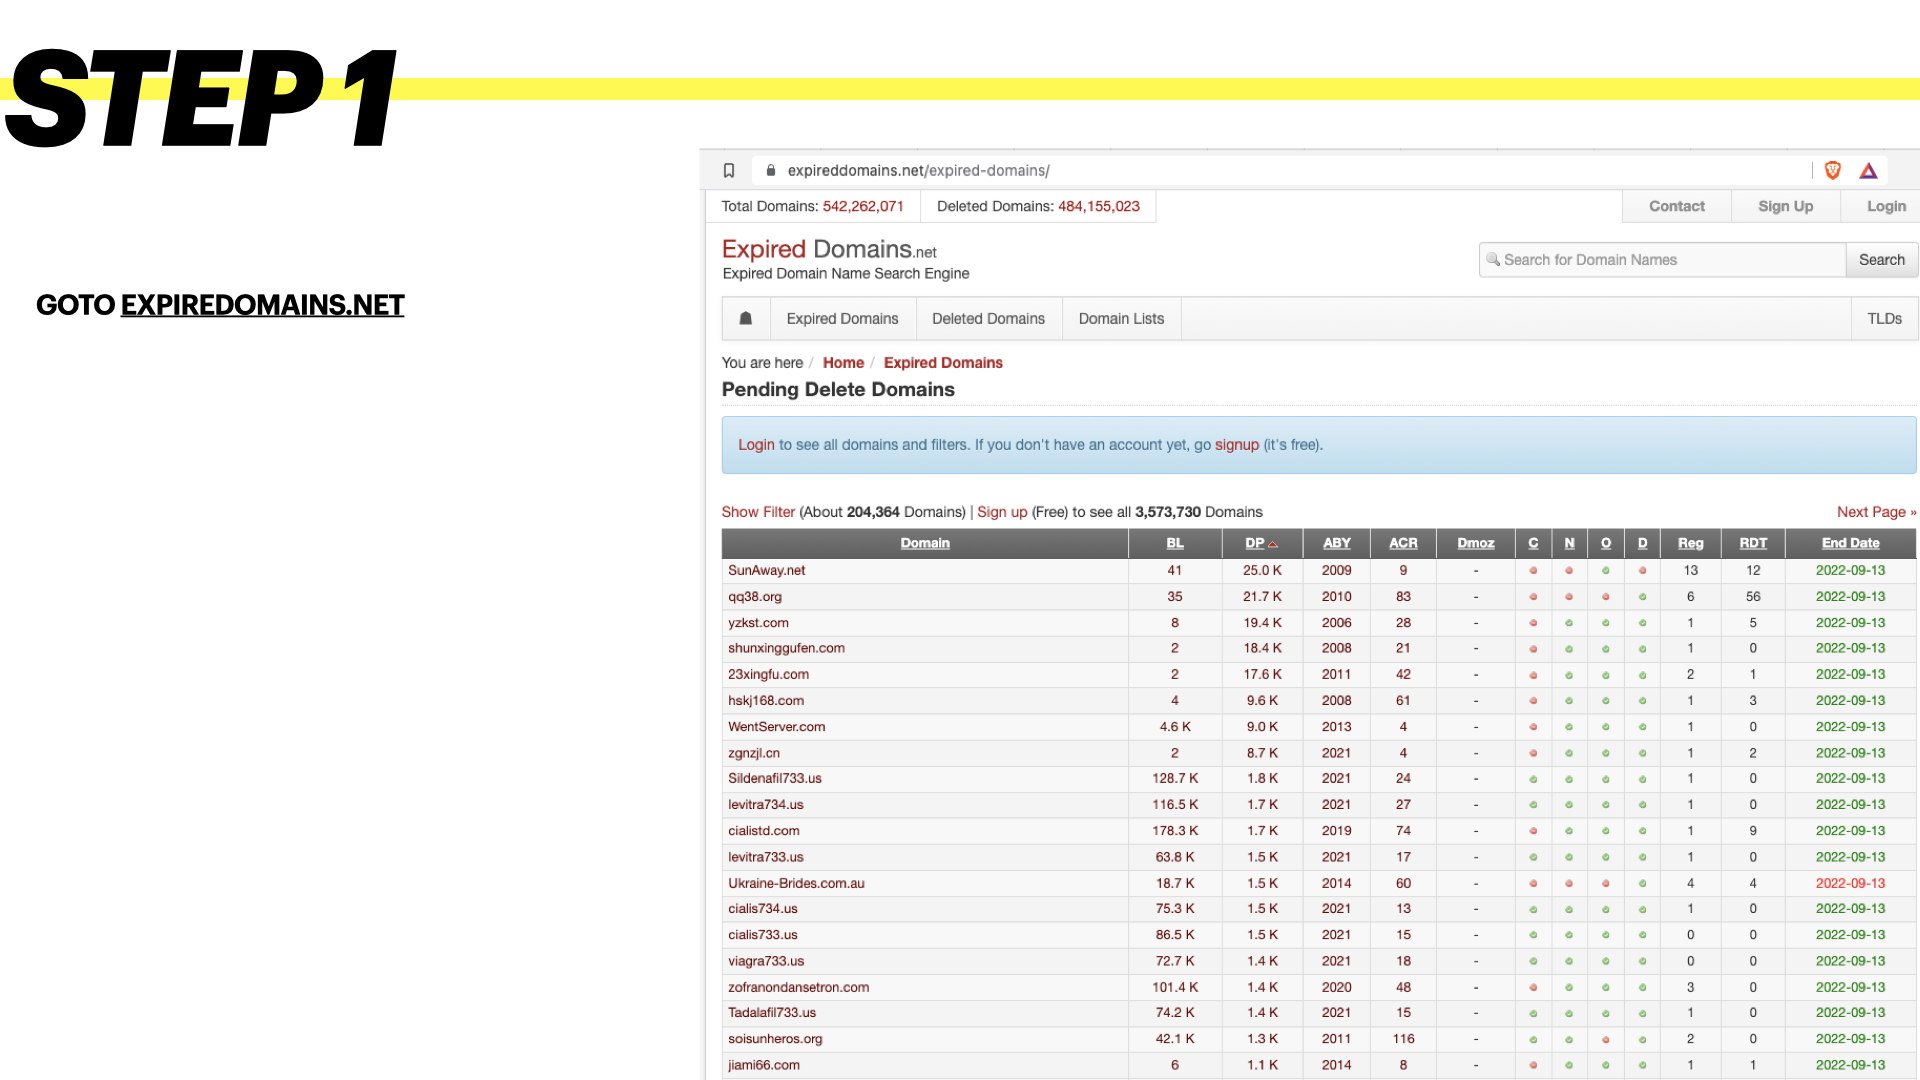
Task: Click the Show Filter link
Action: (x=758, y=512)
